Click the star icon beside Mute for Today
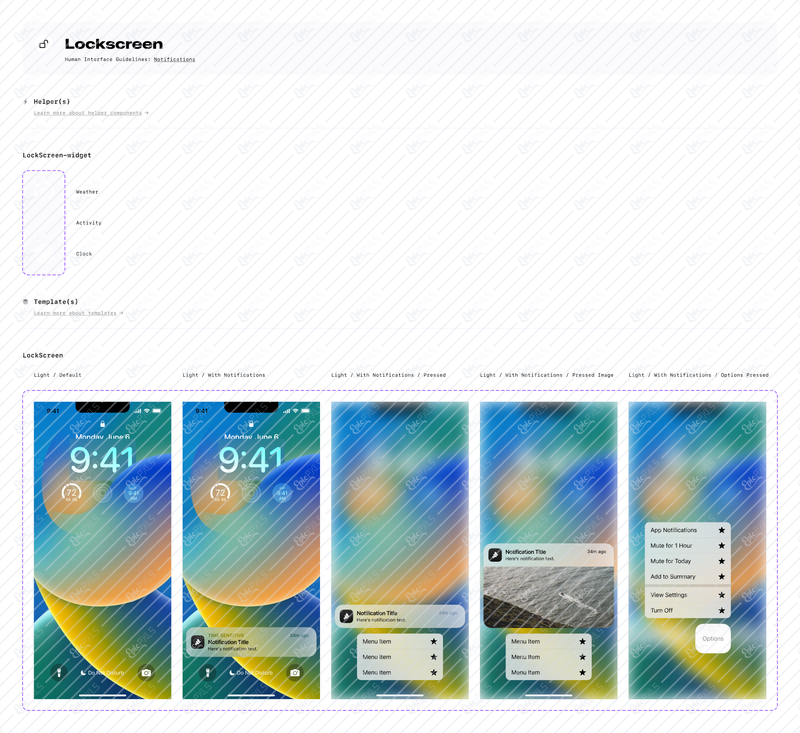 [721, 561]
